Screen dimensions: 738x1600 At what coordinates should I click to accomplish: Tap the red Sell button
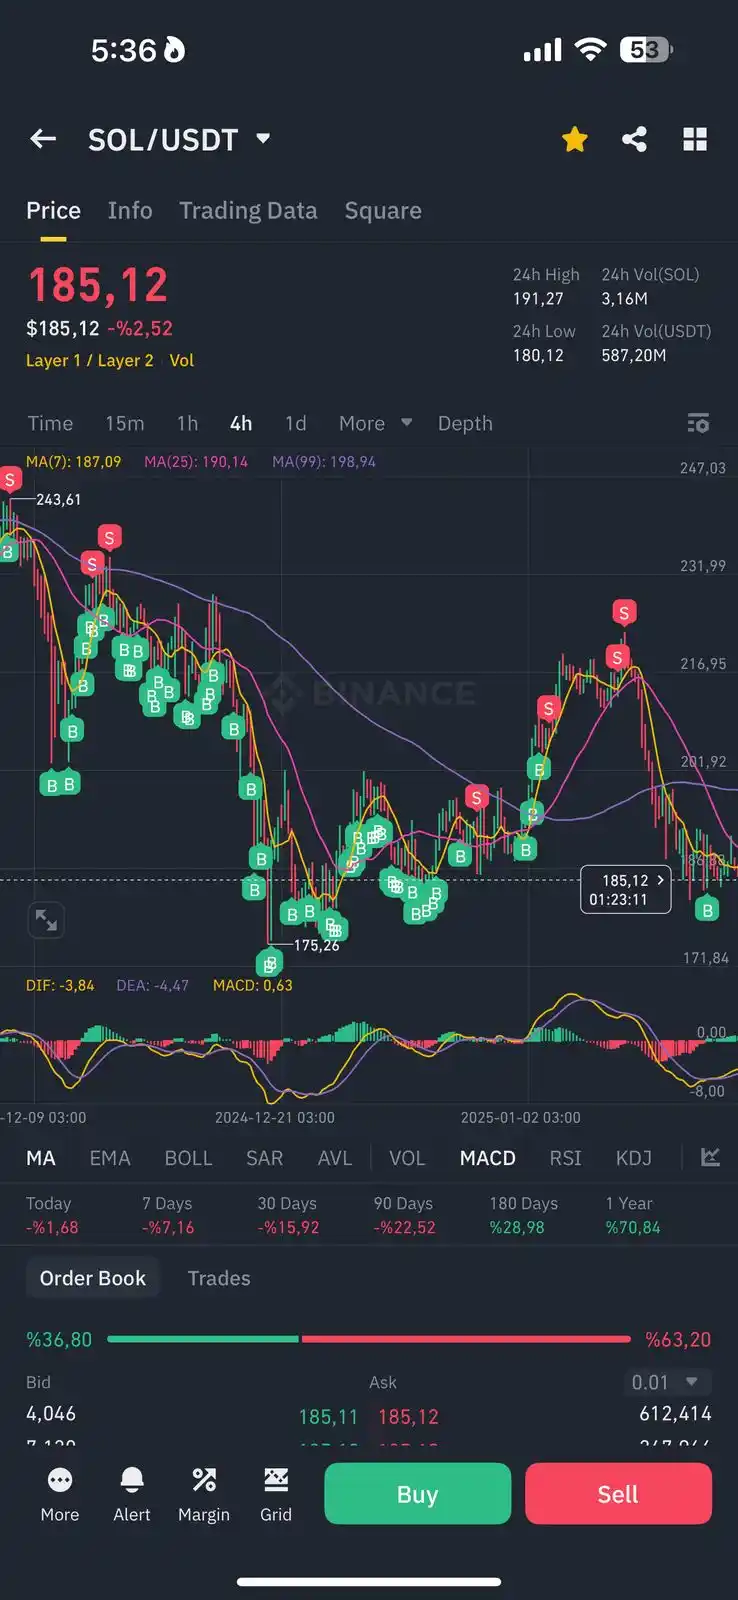pos(618,1494)
